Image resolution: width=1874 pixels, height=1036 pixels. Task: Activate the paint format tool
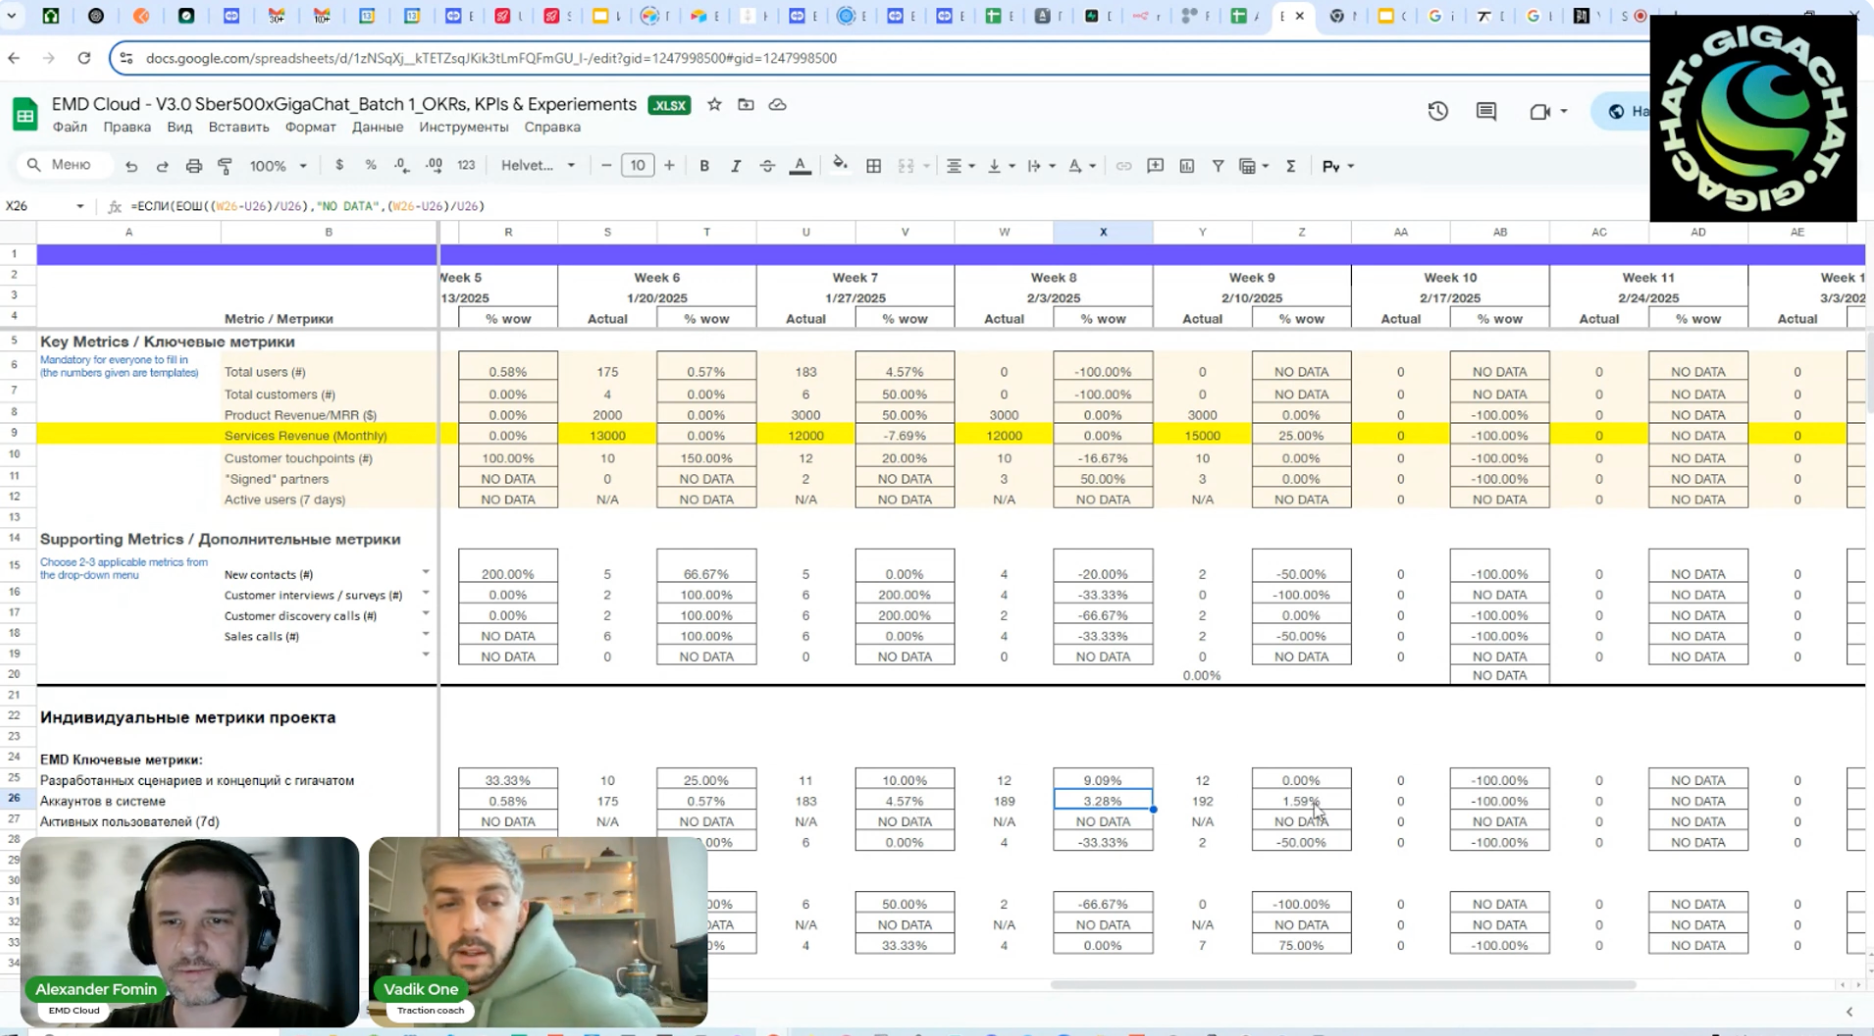coord(225,166)
